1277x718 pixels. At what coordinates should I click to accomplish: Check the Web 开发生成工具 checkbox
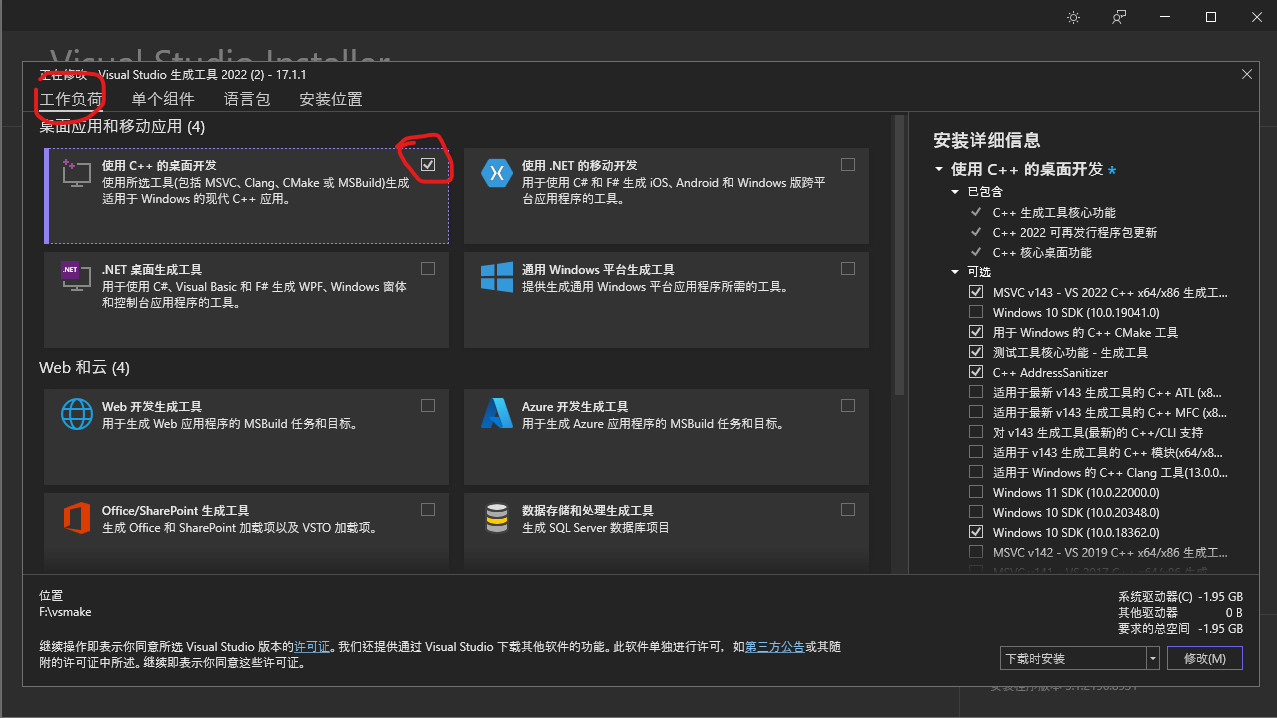pyautogui.click(x=428, y=405)
